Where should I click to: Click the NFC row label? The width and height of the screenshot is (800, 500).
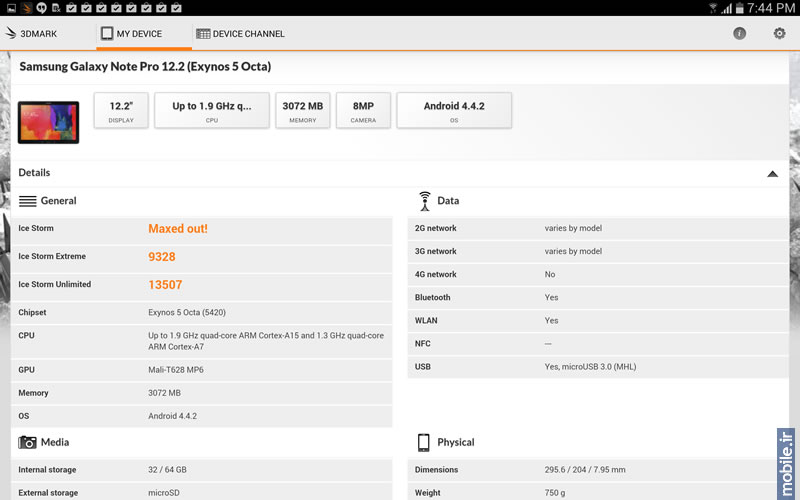[x=422, y=343]
